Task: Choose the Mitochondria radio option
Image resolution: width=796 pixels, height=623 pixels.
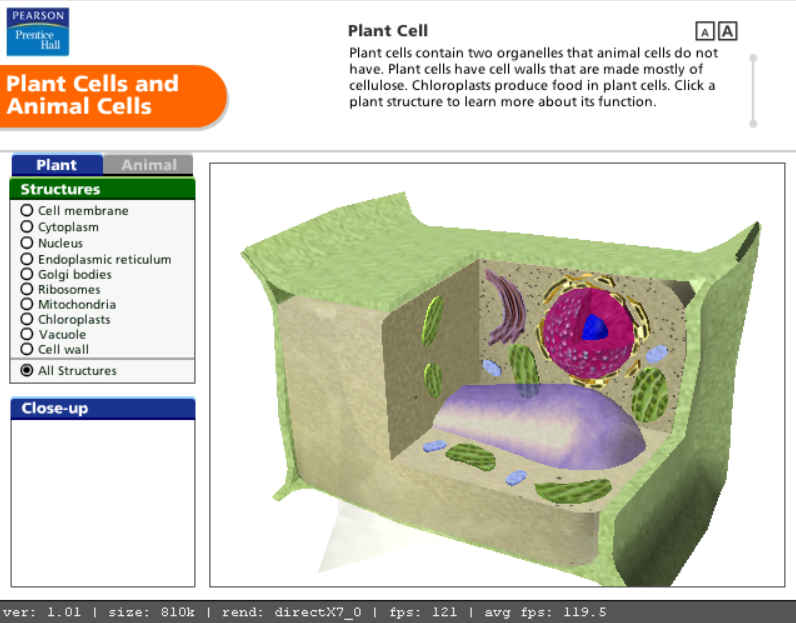Action: pos(27,304)
